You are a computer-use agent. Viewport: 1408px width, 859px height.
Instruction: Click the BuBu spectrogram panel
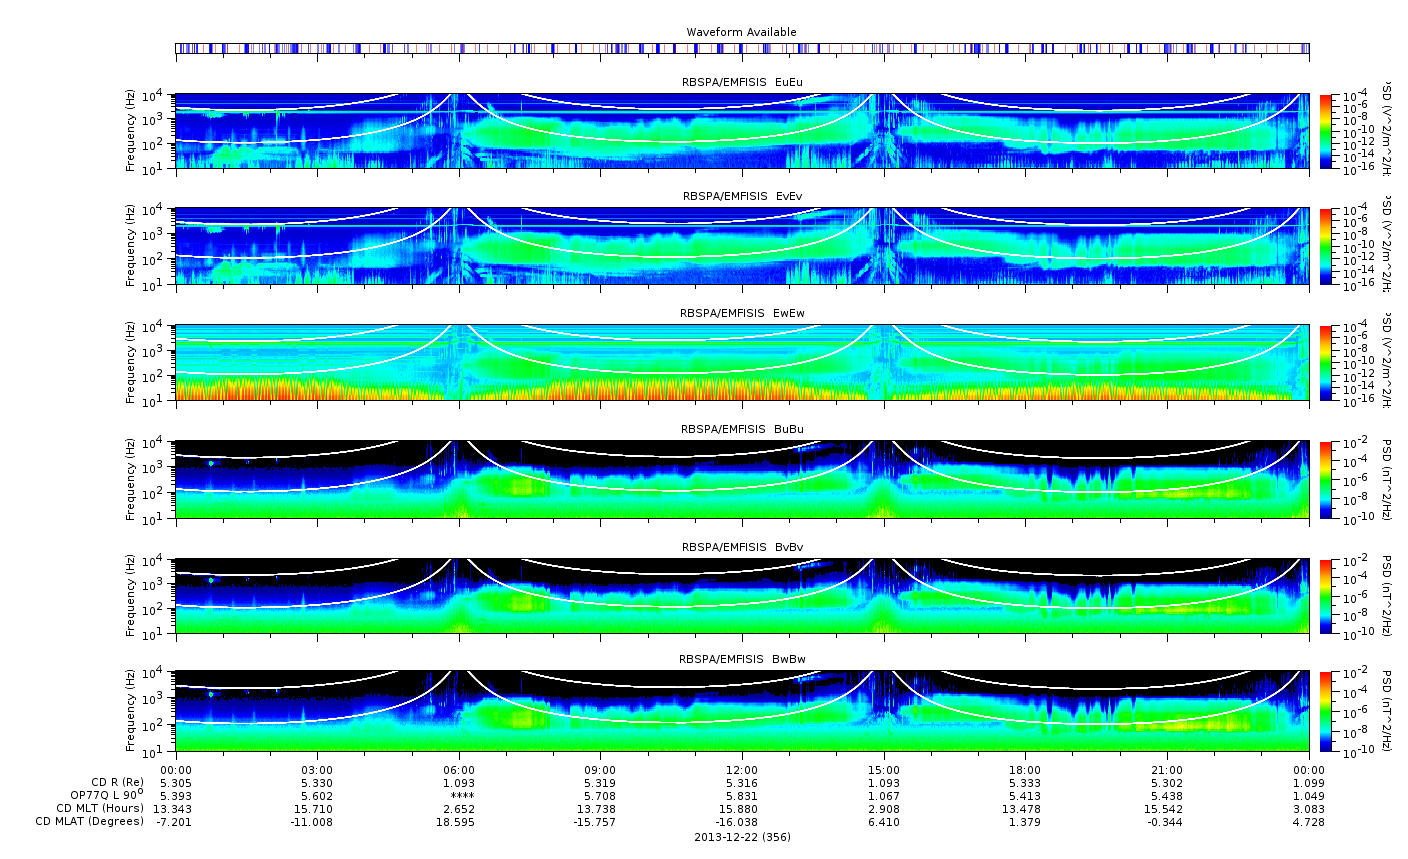(x=742, y=479)
